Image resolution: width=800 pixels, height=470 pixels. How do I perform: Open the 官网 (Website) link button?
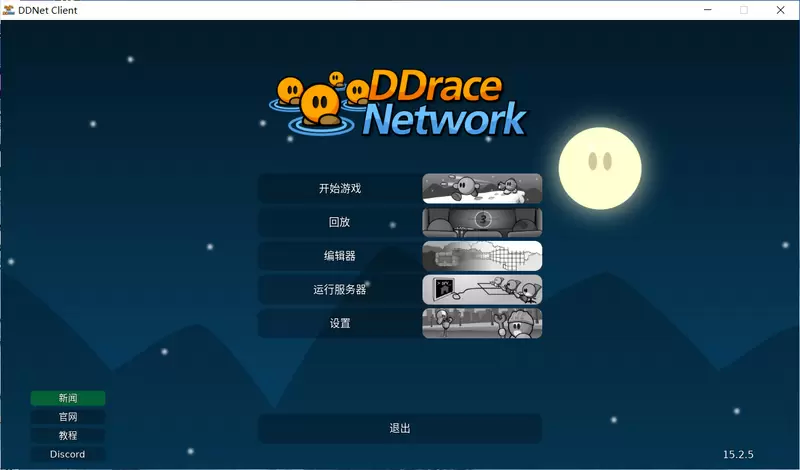68,417
